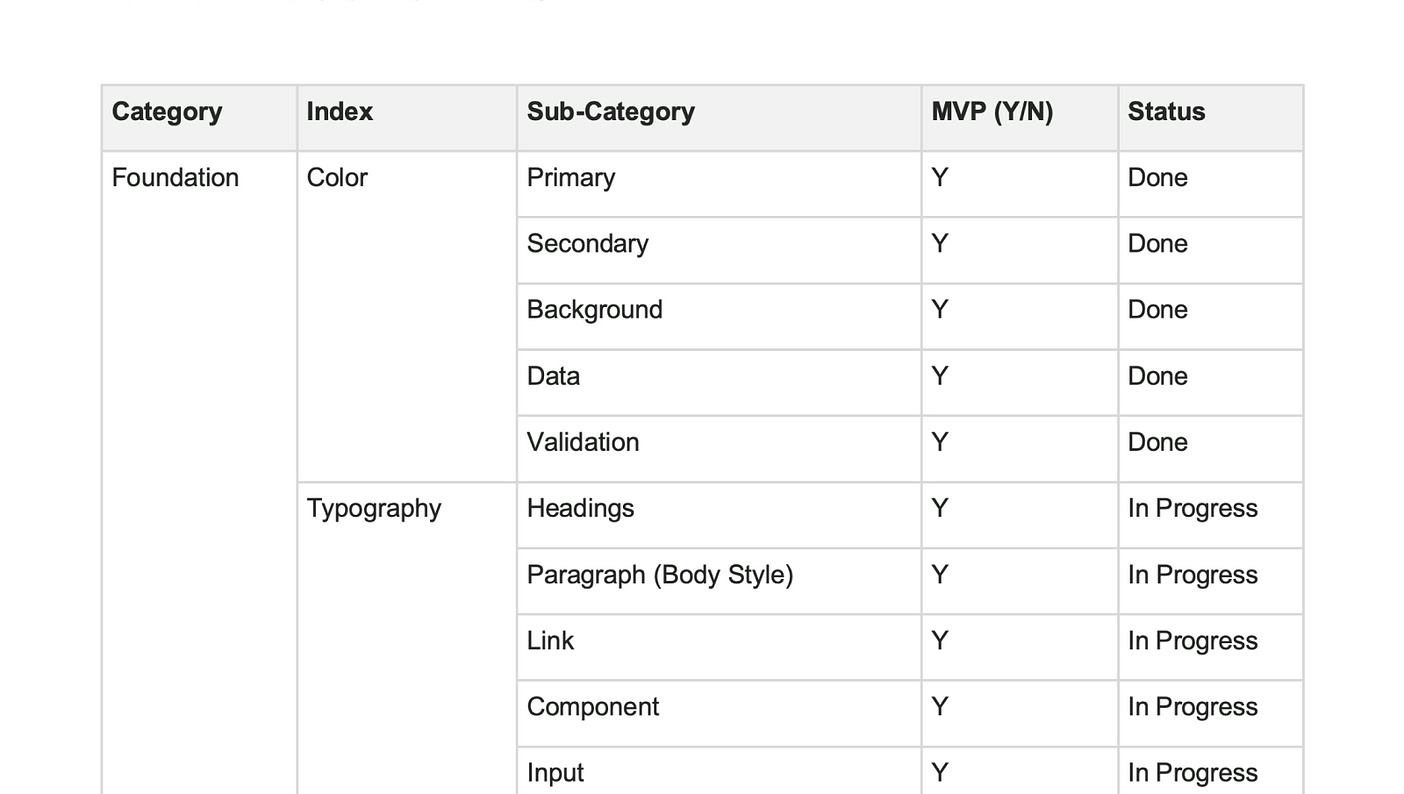This screenshot has height=794, width=1404.
Task: Select the Paragraph (Body Style) cell
Action: click(719, 581)
